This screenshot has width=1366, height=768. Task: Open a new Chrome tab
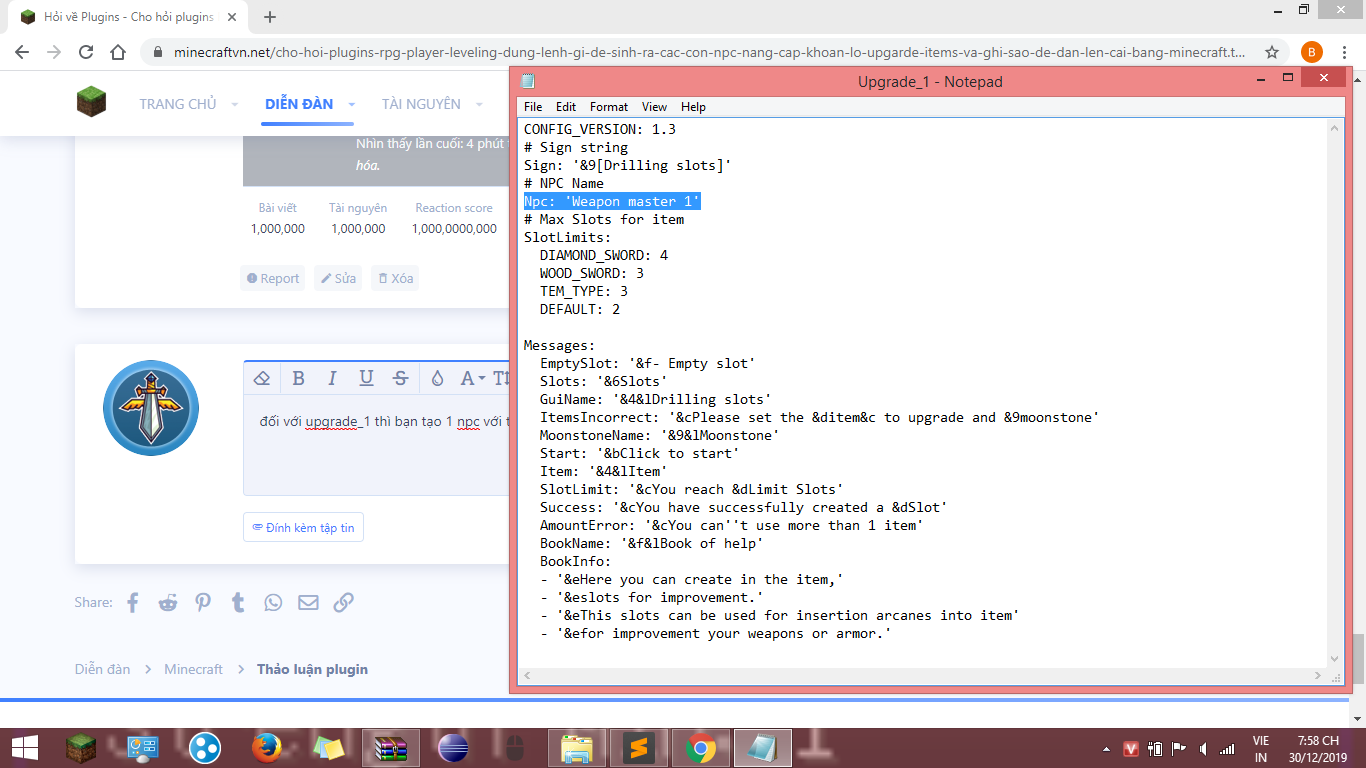click(x=269, y=17)
